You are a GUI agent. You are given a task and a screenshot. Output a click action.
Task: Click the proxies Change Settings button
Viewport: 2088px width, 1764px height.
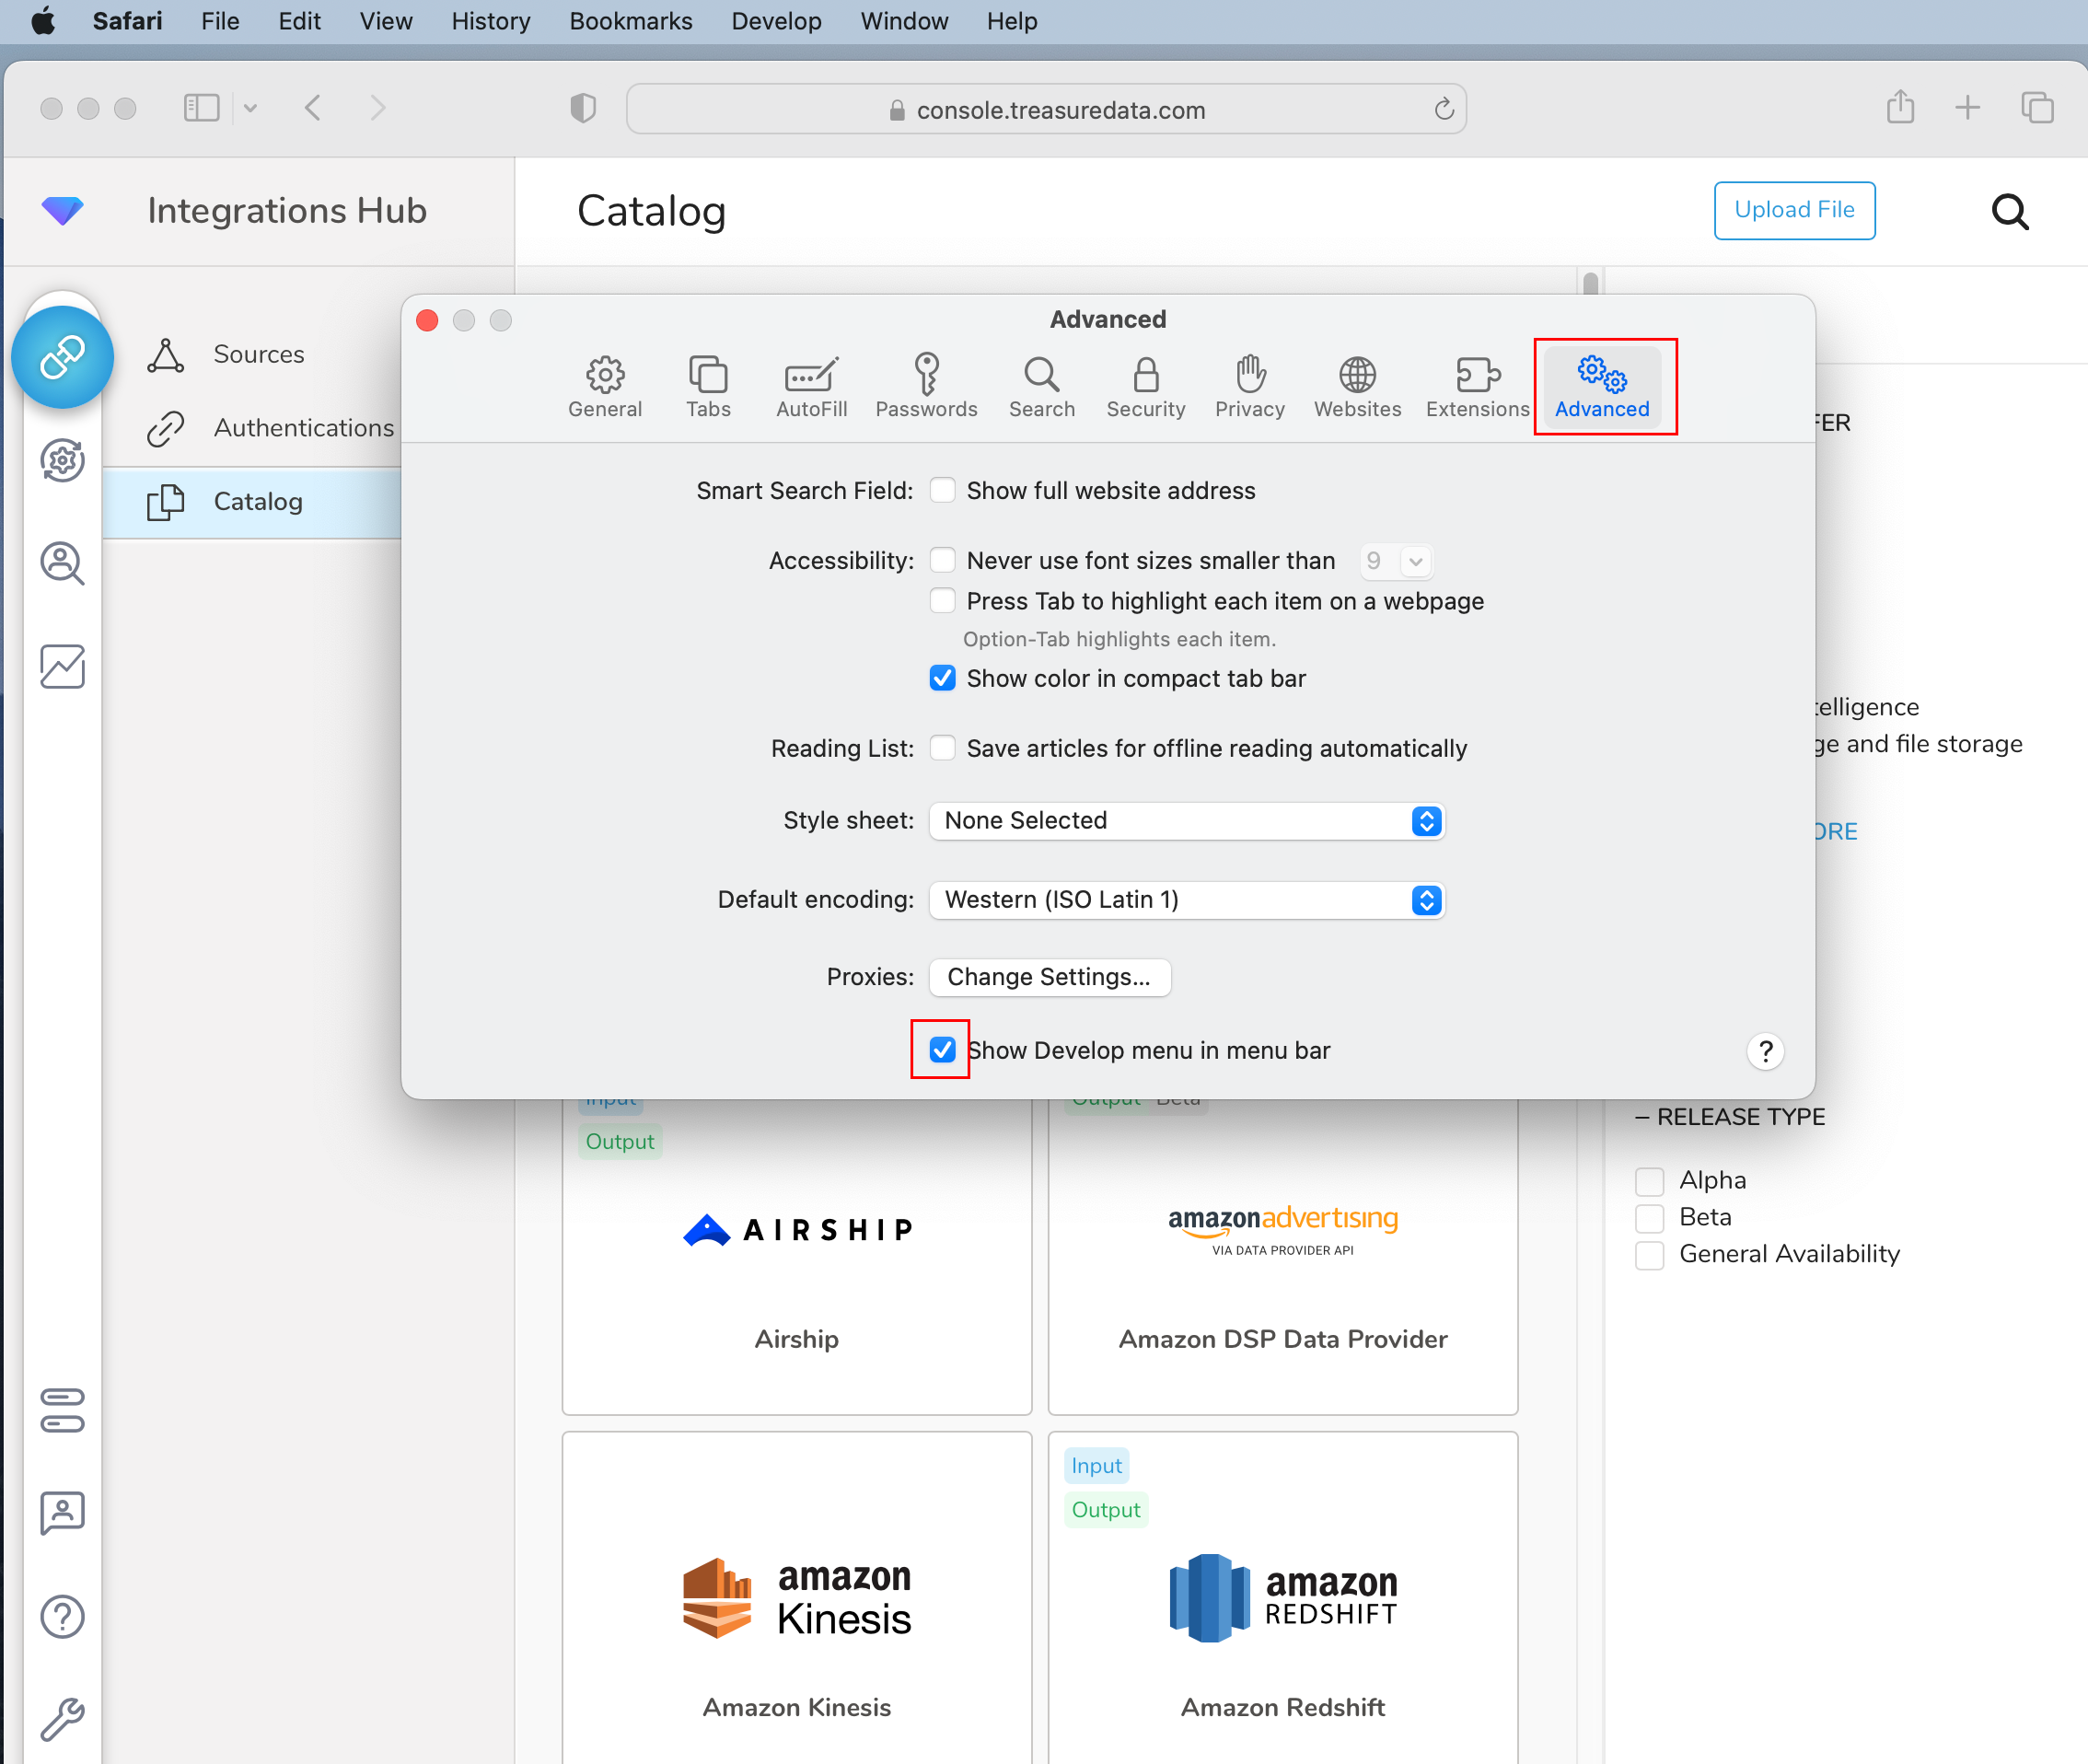1048,977
